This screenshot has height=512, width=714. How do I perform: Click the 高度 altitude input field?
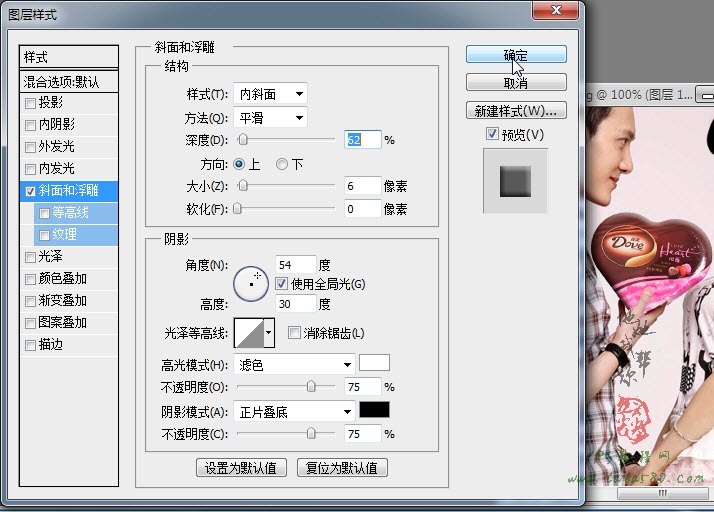[296, 304]
